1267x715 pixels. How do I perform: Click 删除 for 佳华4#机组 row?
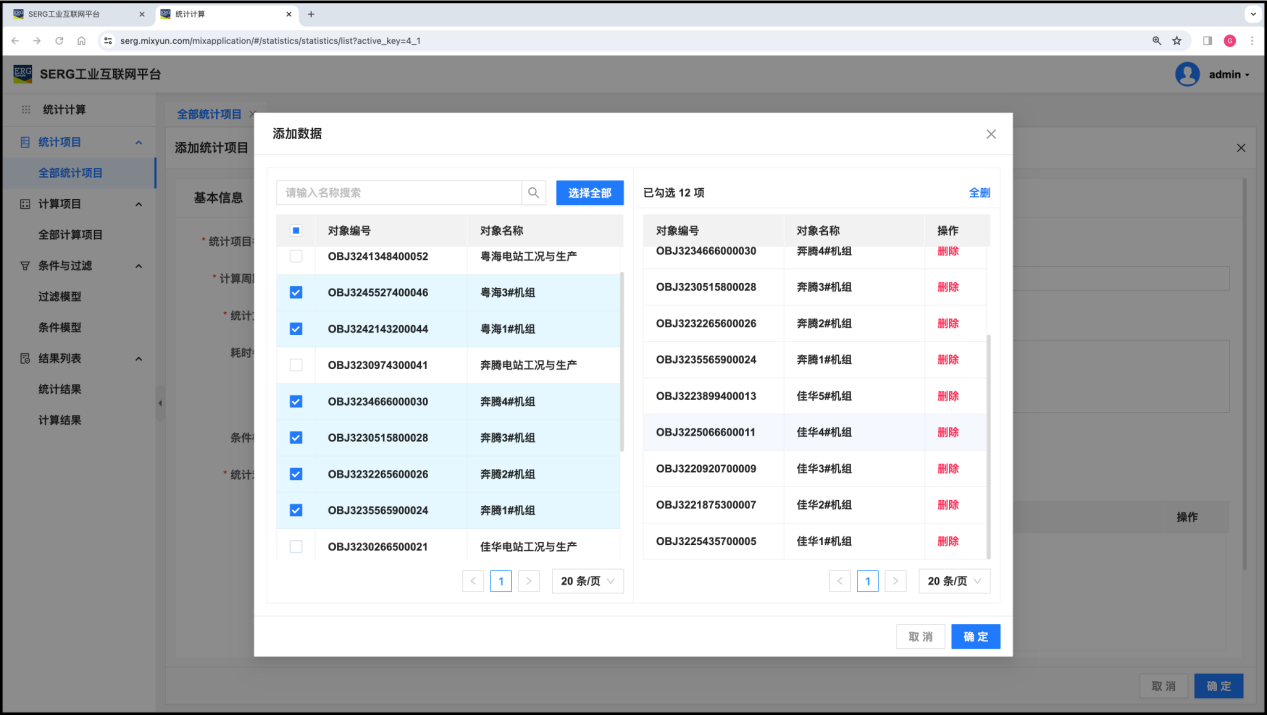point(947,432)
